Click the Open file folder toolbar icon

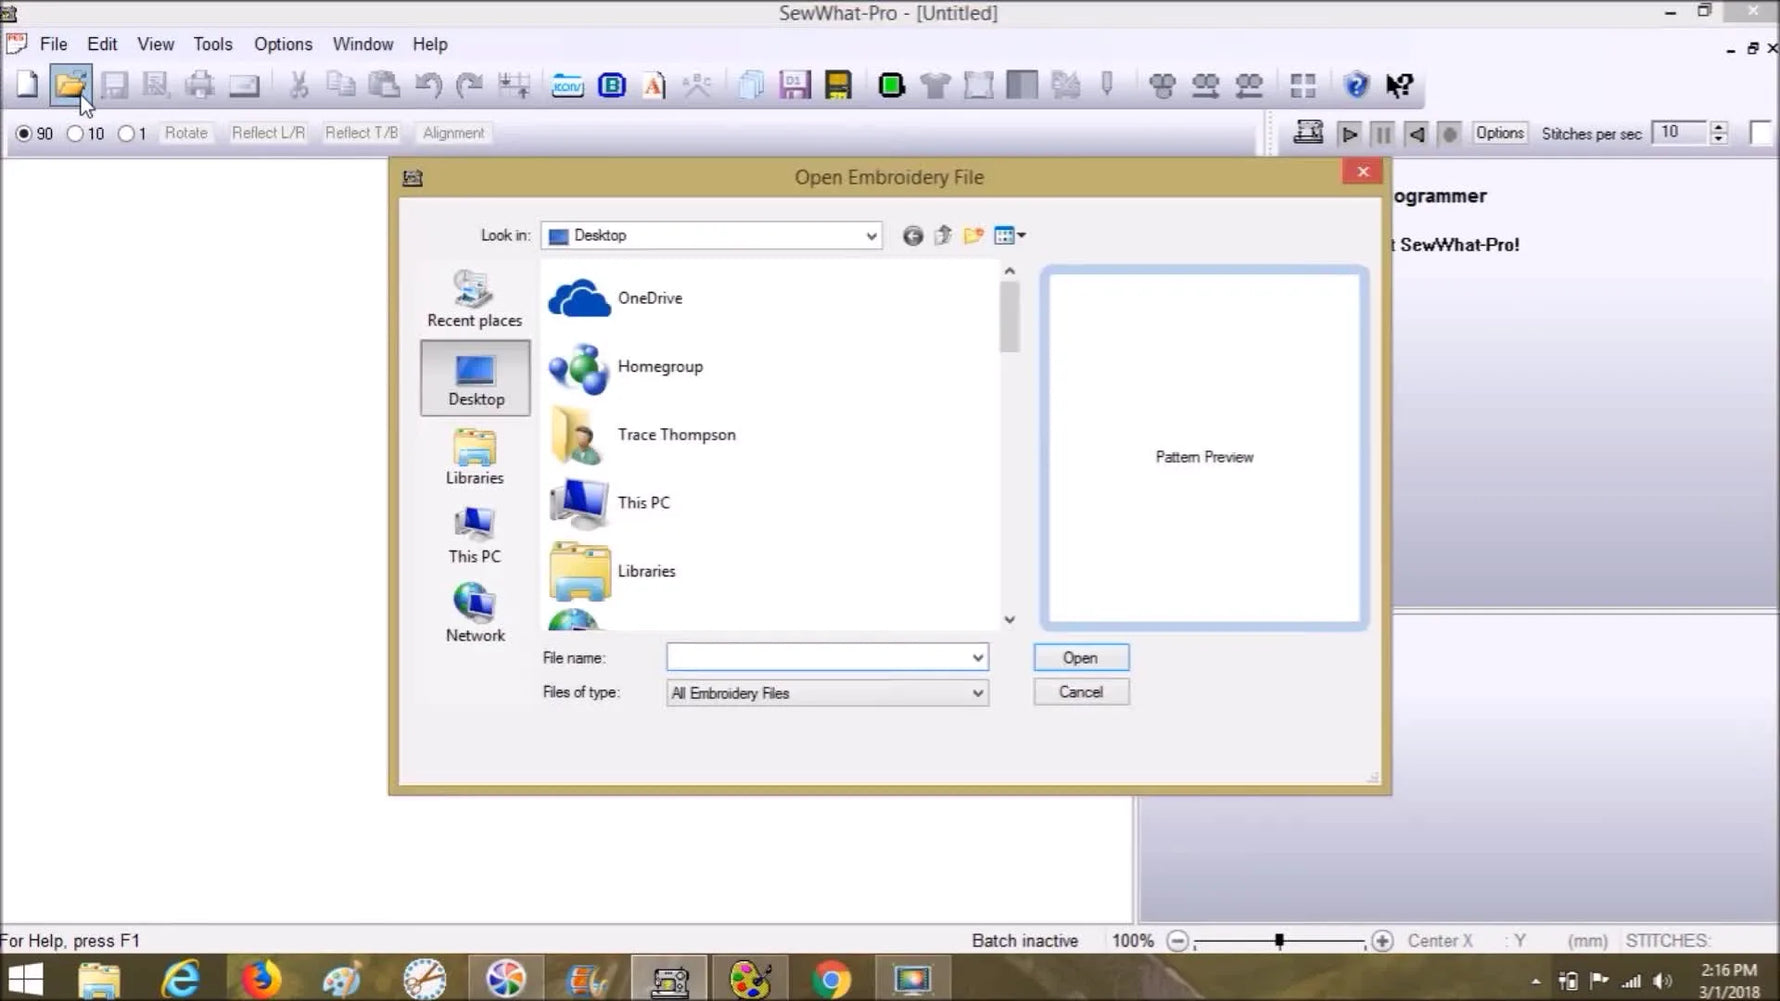71,85
